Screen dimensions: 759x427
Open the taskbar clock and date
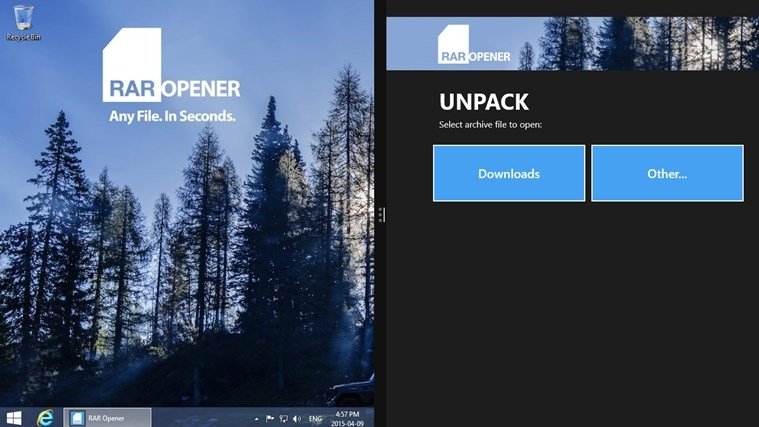click(x=347, y=419)
